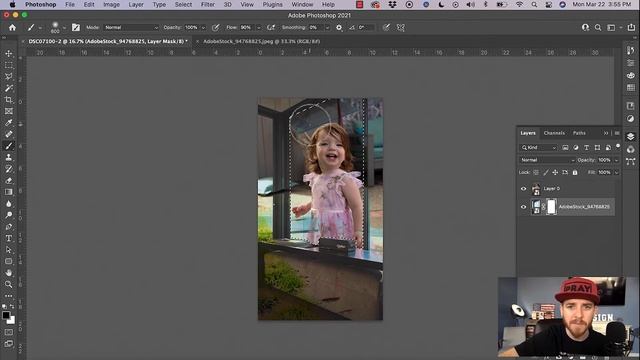Click the brush angle input field
640x360 pixels.
click(x=365, y=27)
